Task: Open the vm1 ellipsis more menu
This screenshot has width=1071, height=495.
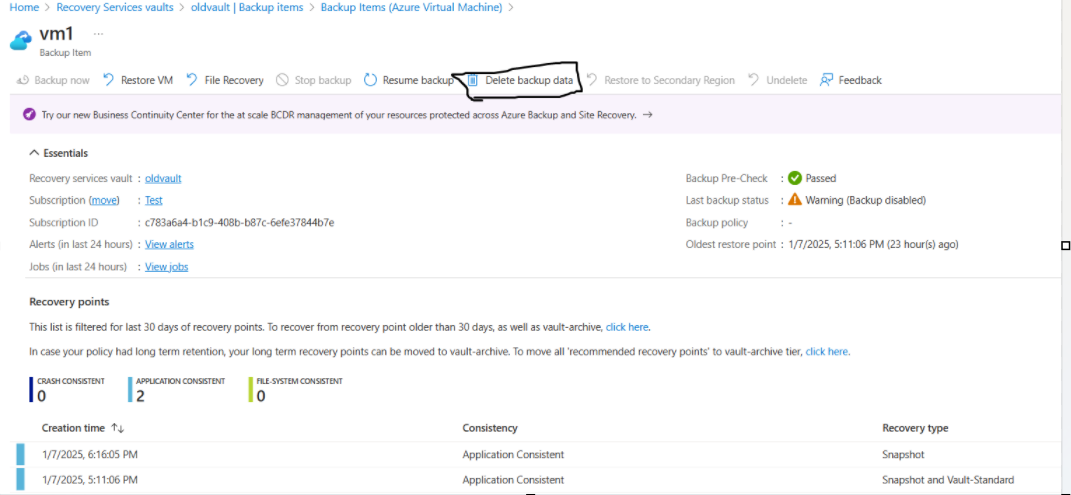Action: 98,33
